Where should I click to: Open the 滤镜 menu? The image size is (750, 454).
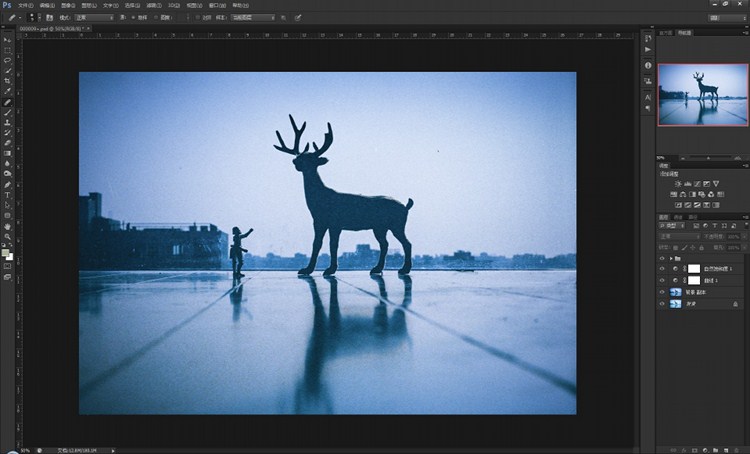[x=153, y=5]
